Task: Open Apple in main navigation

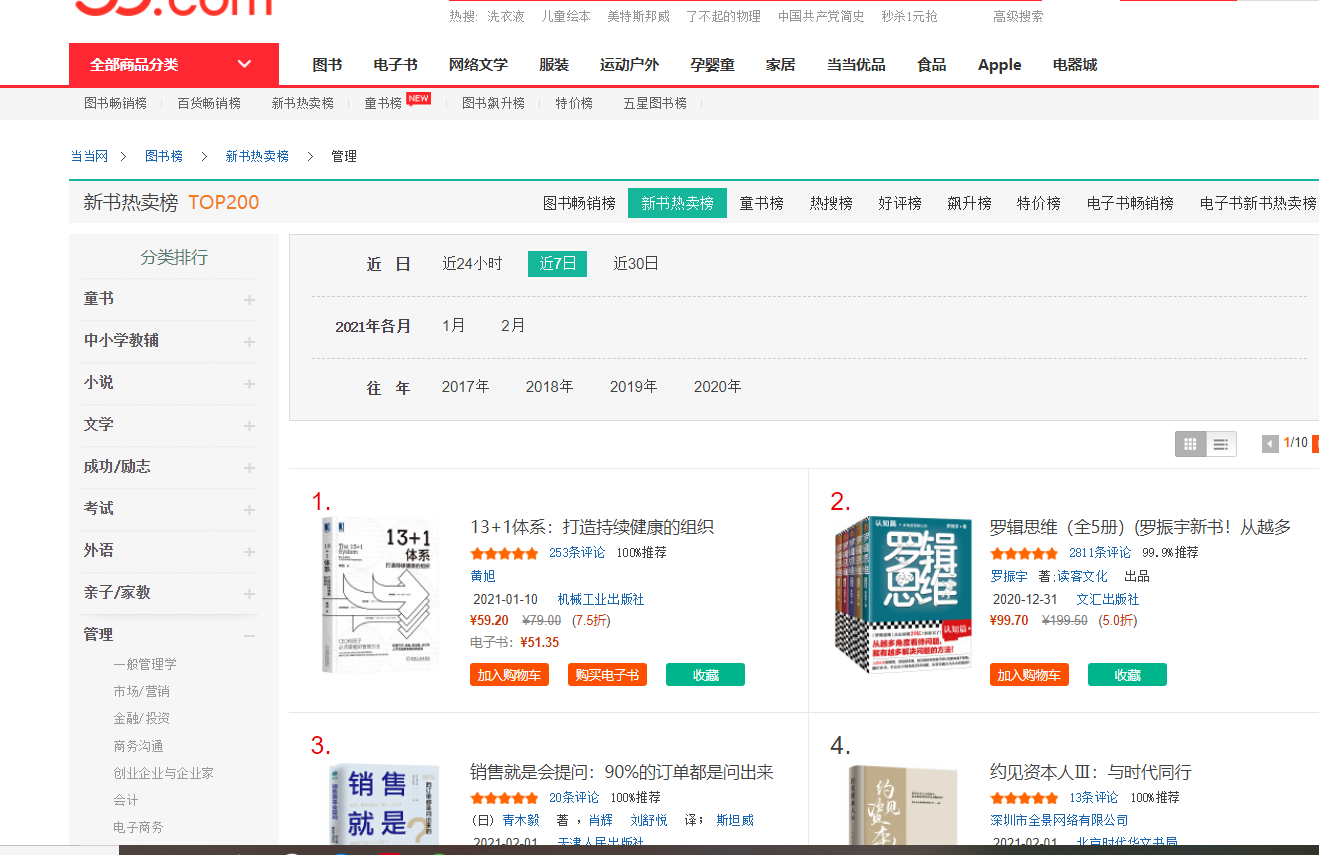Action: coord(999,64)
